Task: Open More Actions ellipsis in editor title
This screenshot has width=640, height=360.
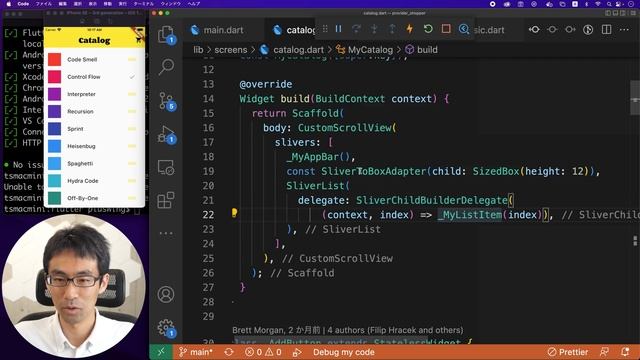Action: (624, 29)
